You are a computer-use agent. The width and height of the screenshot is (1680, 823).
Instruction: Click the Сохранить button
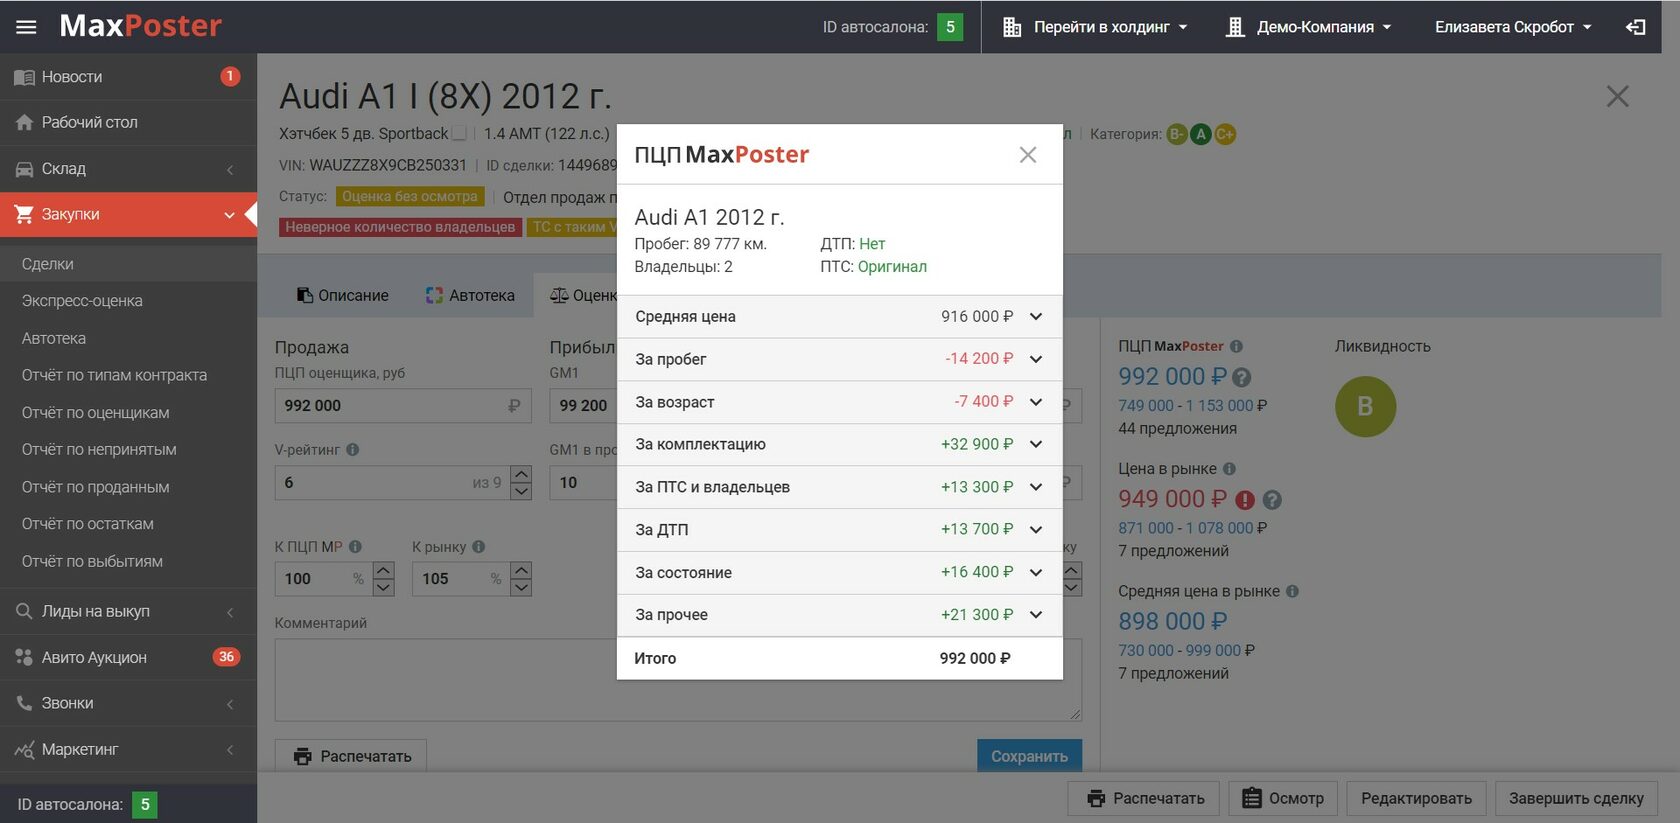pos(1029,756)
